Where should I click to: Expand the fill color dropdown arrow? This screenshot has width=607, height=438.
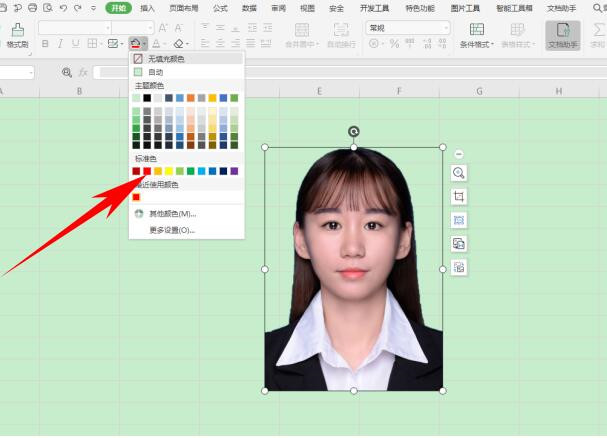(145, 44)
